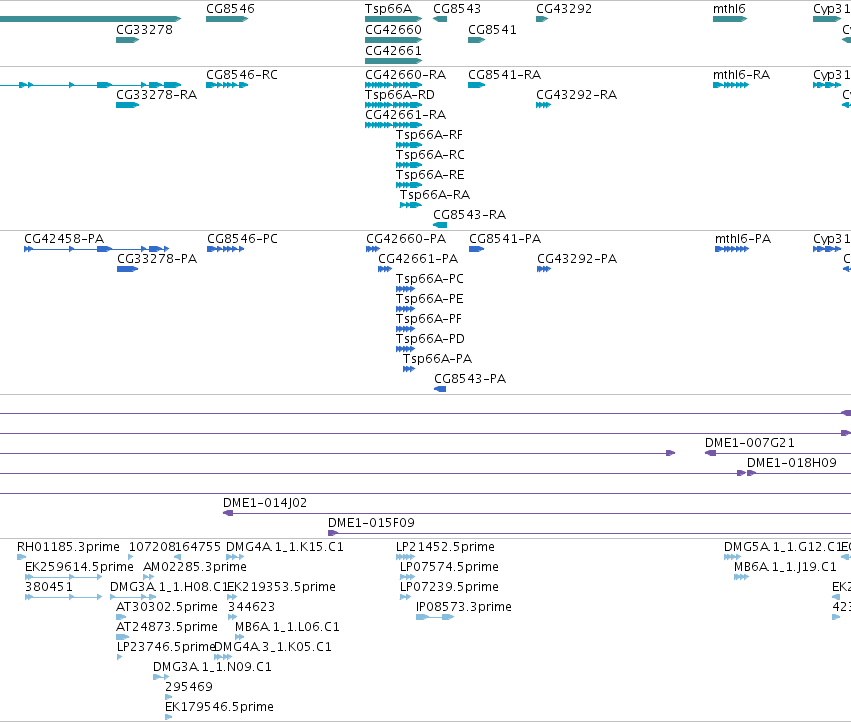This screenshot has width=851, height=722.
Task: Click the Tsp66A-RF transcript
Action: point(409,145)
